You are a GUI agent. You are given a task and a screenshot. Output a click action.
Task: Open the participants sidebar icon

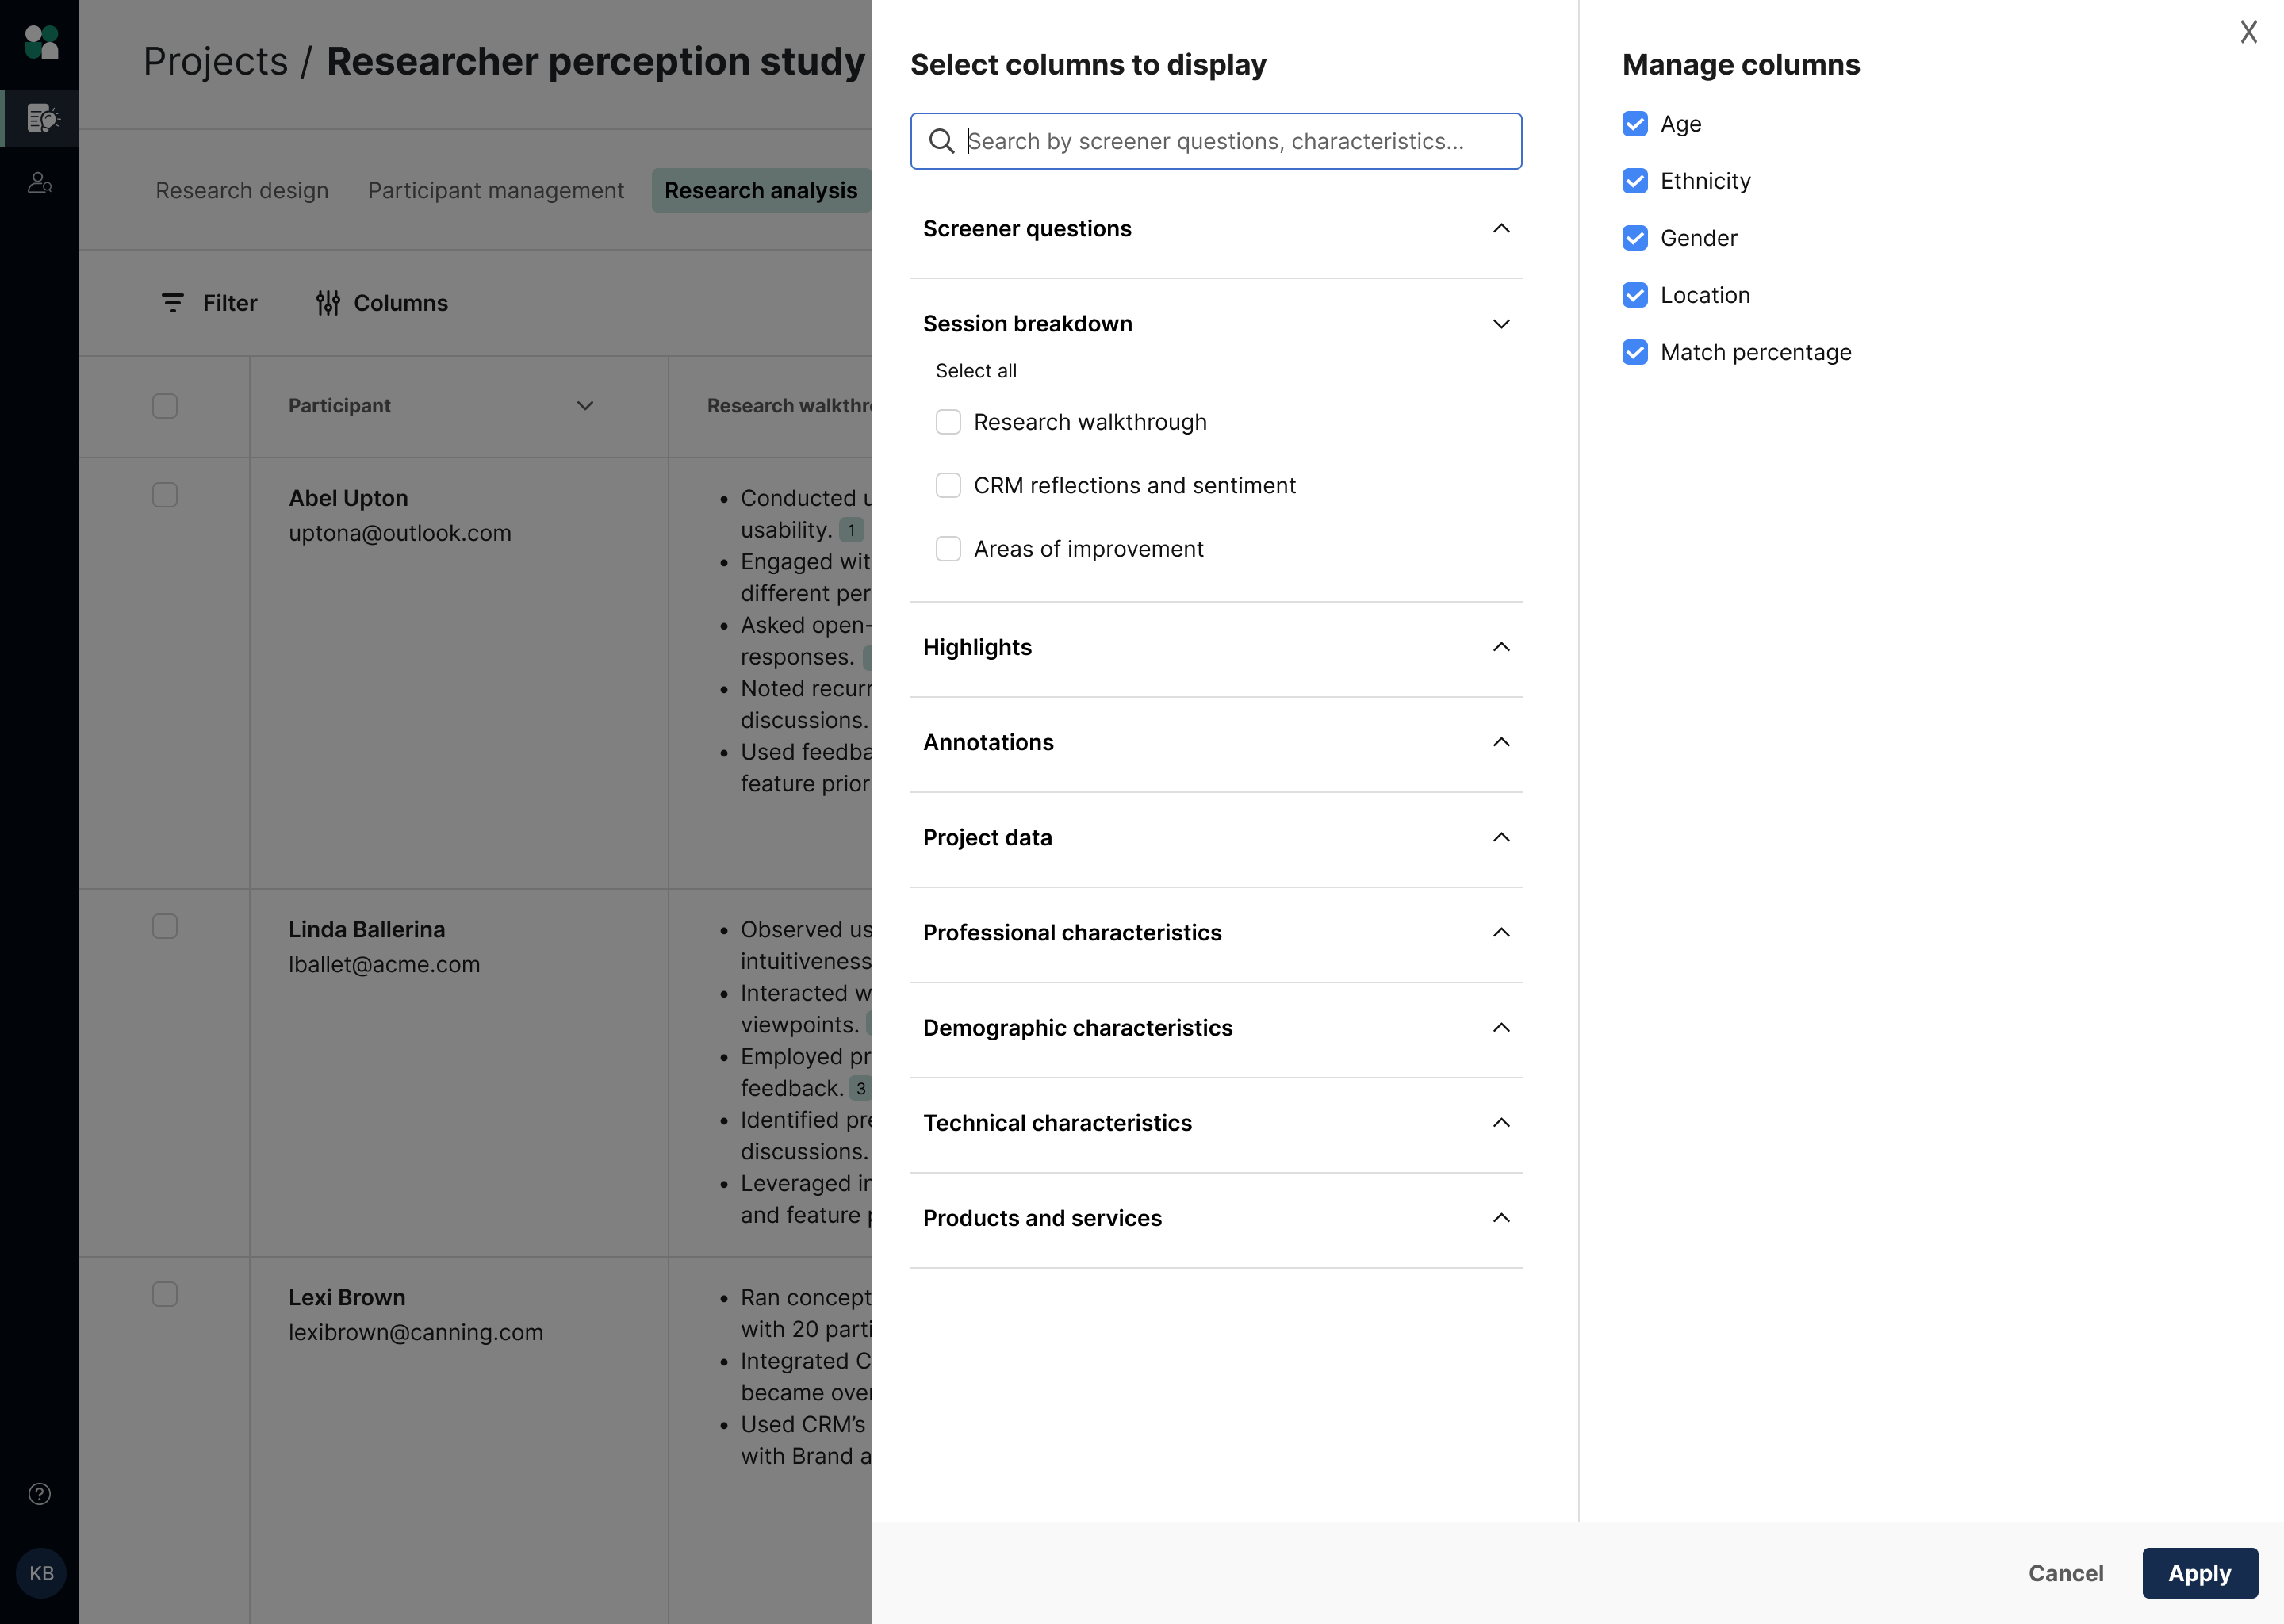(x=40, y=183)
